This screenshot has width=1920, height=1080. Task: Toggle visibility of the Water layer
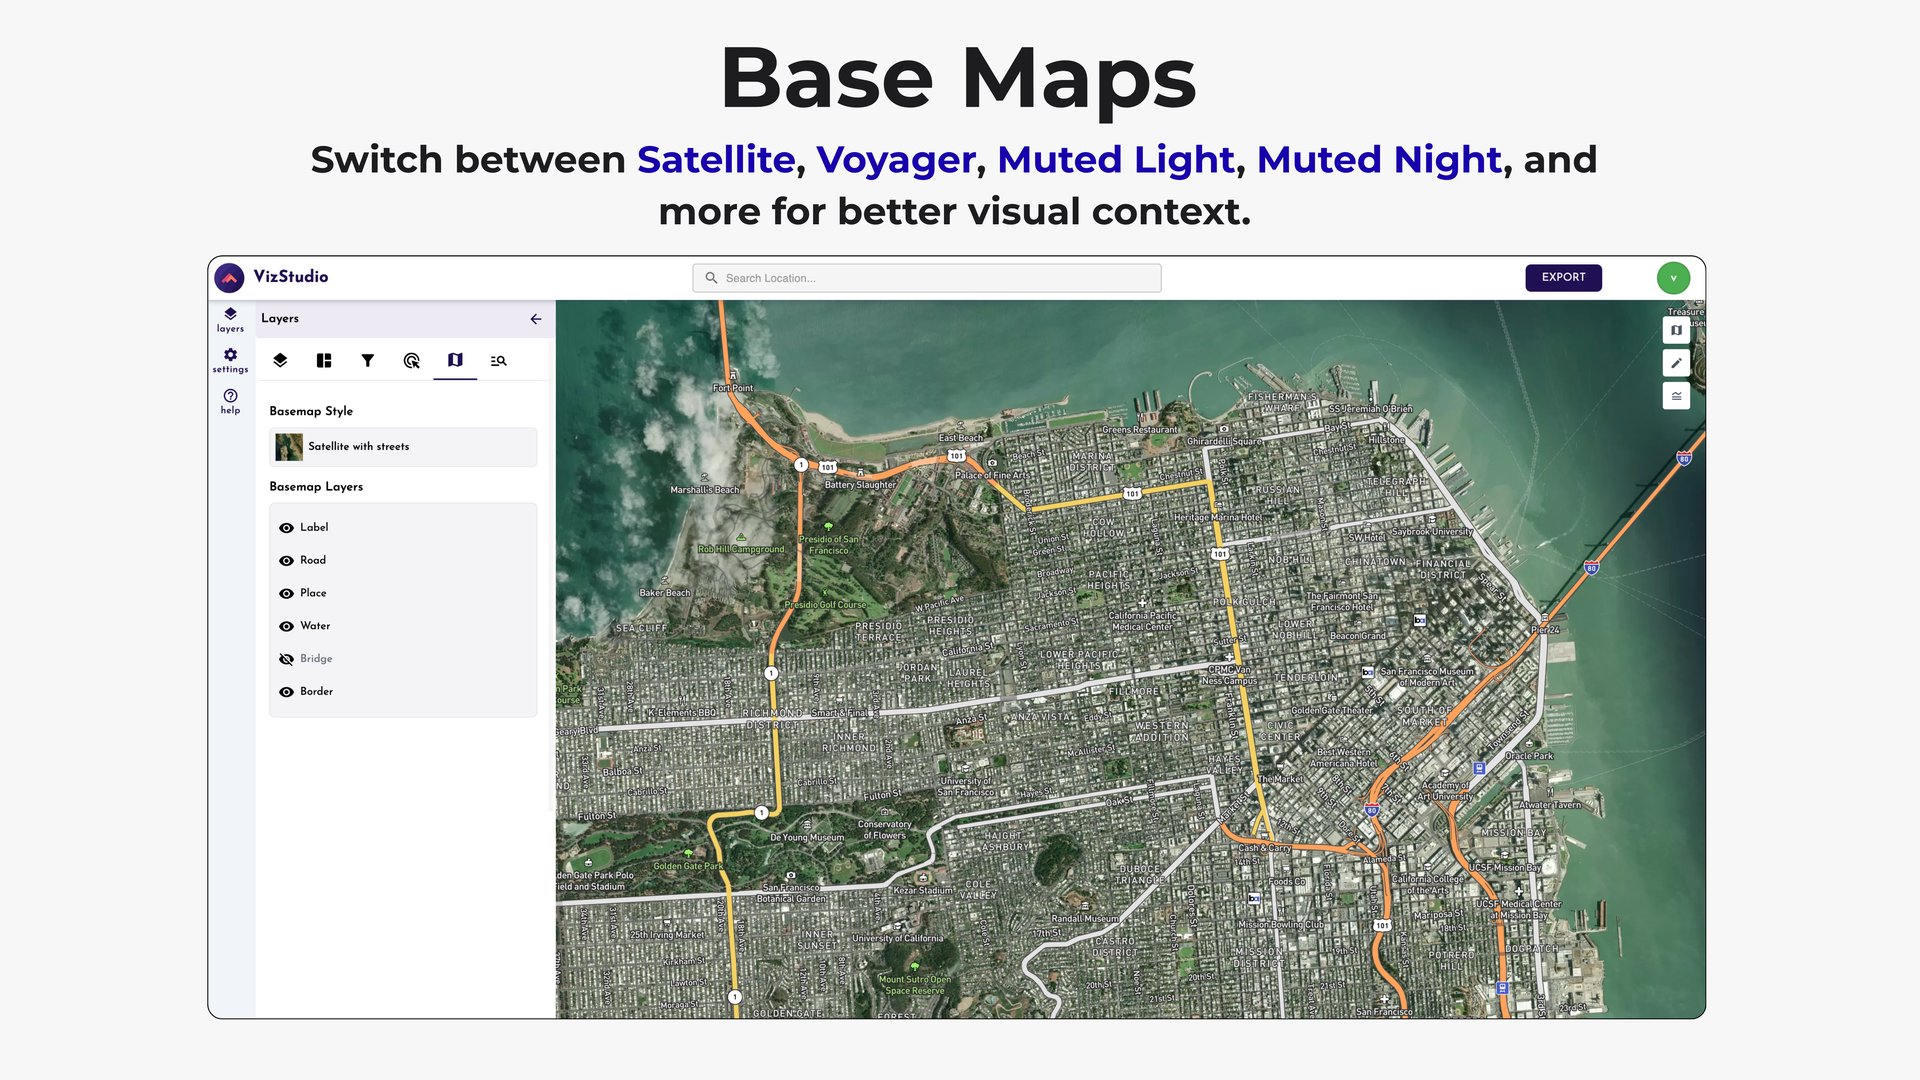pos(287,625)
